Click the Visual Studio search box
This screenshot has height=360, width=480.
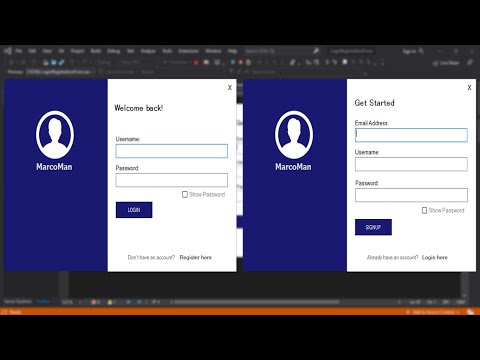pos(282,51)
